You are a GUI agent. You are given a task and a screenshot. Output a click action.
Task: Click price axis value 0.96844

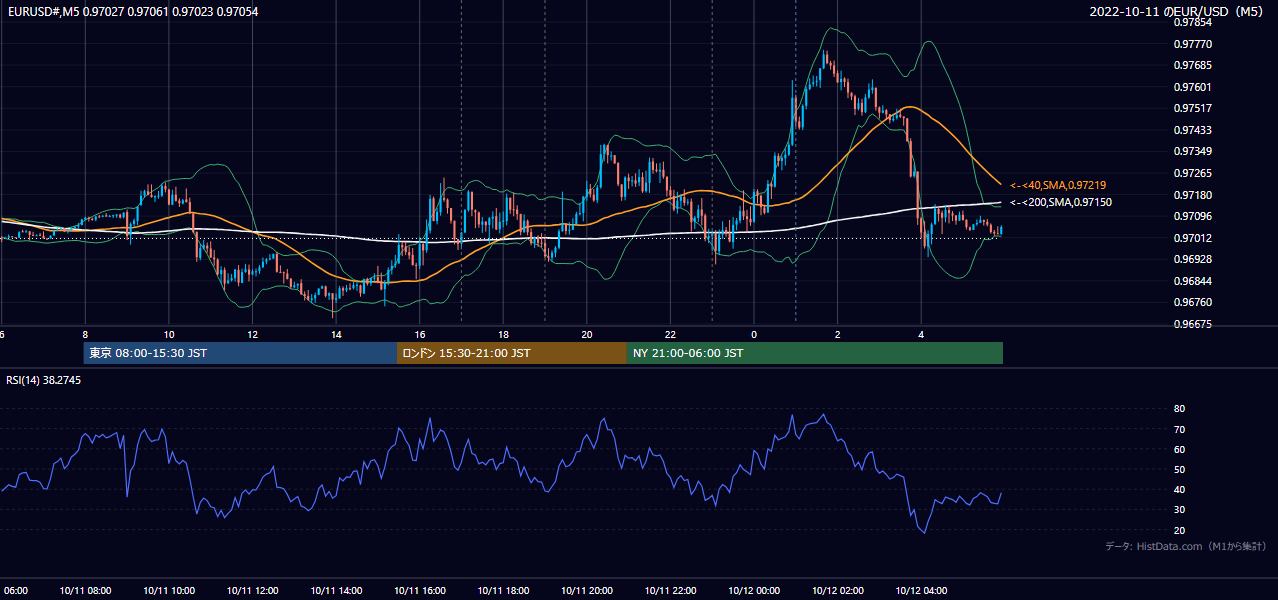click(1192, 281)
